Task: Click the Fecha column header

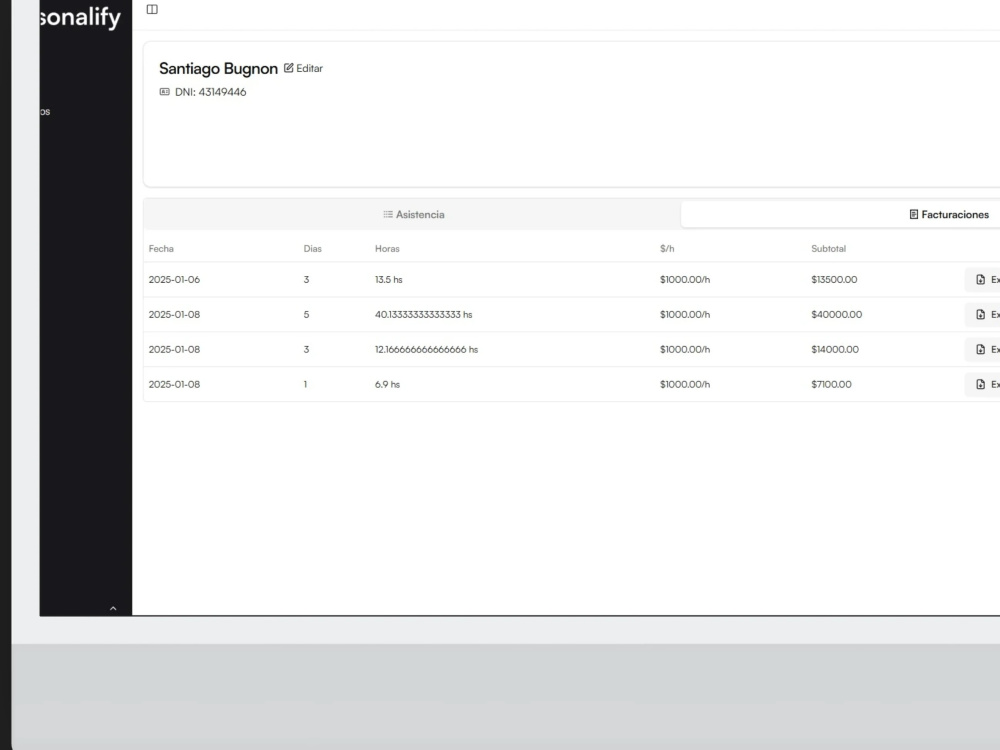Action: point(161,249)
